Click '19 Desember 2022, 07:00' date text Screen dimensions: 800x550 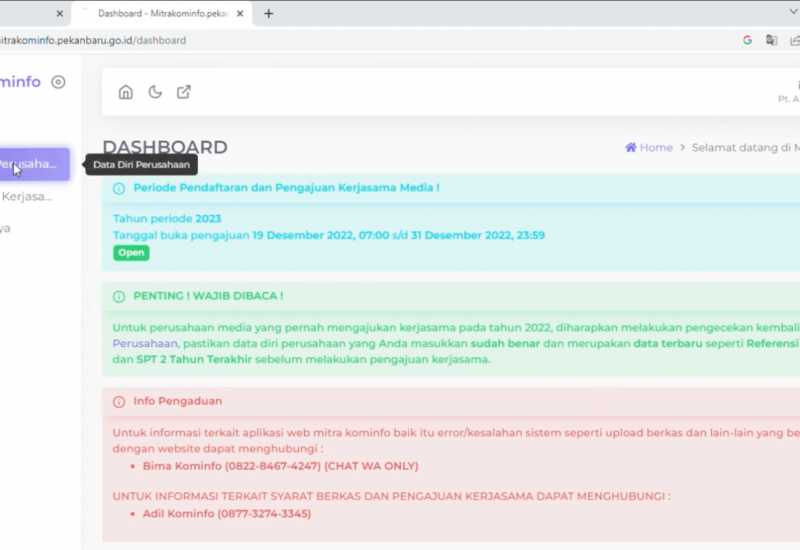click(320, 235)
